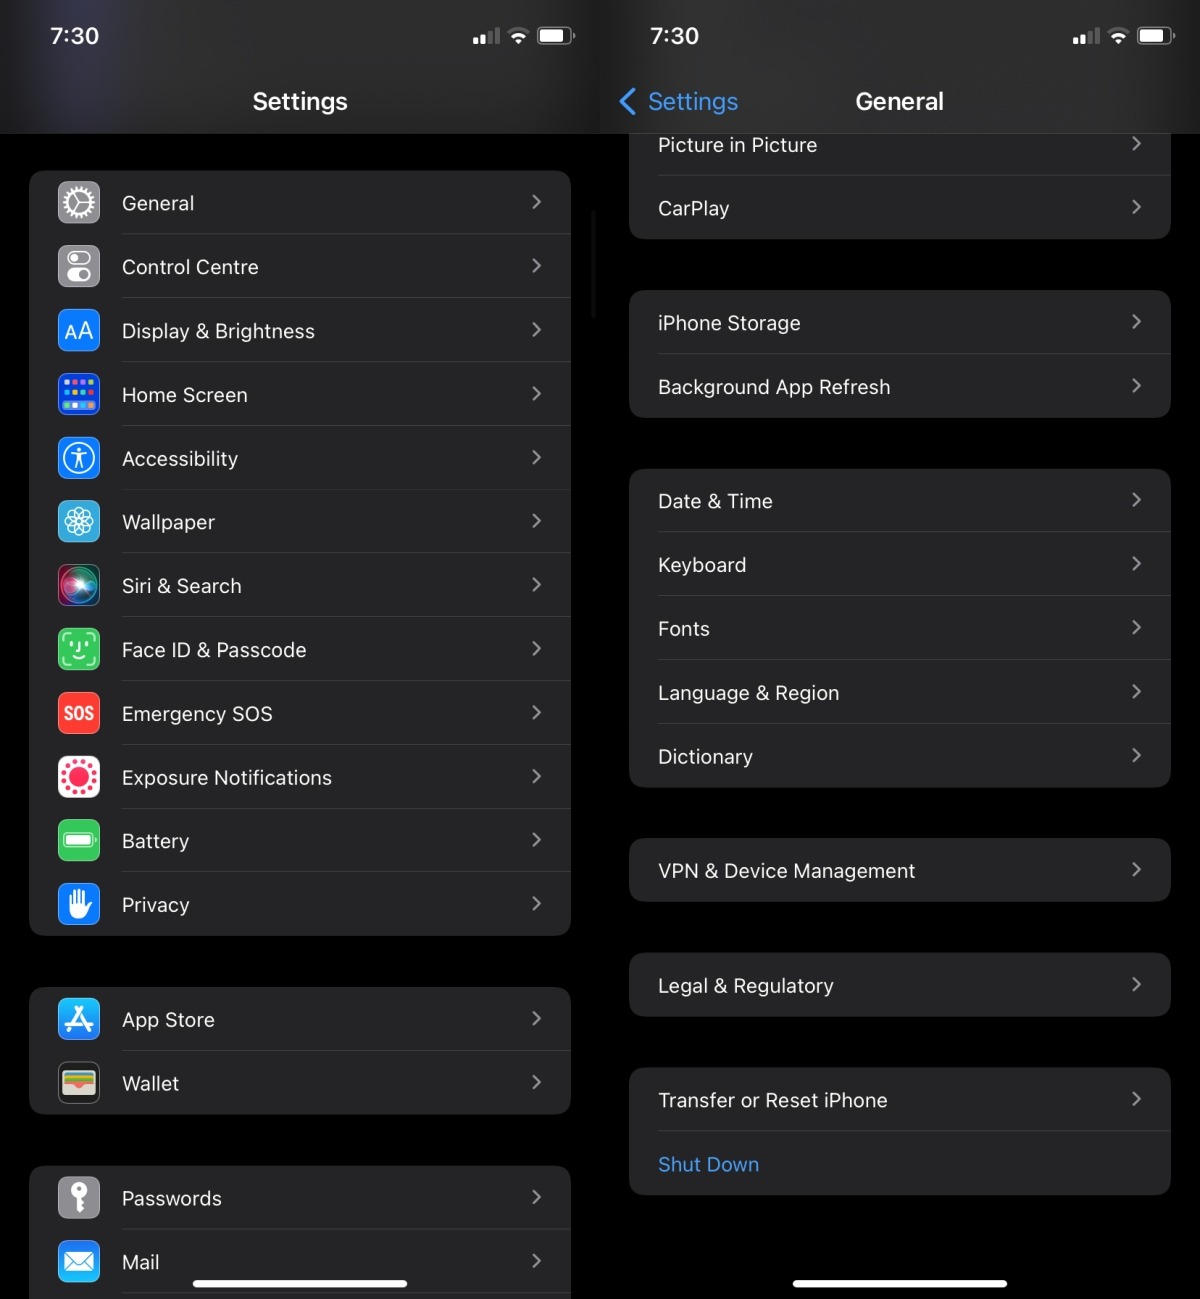Select the Exposure Notifications label

point(227,778)
